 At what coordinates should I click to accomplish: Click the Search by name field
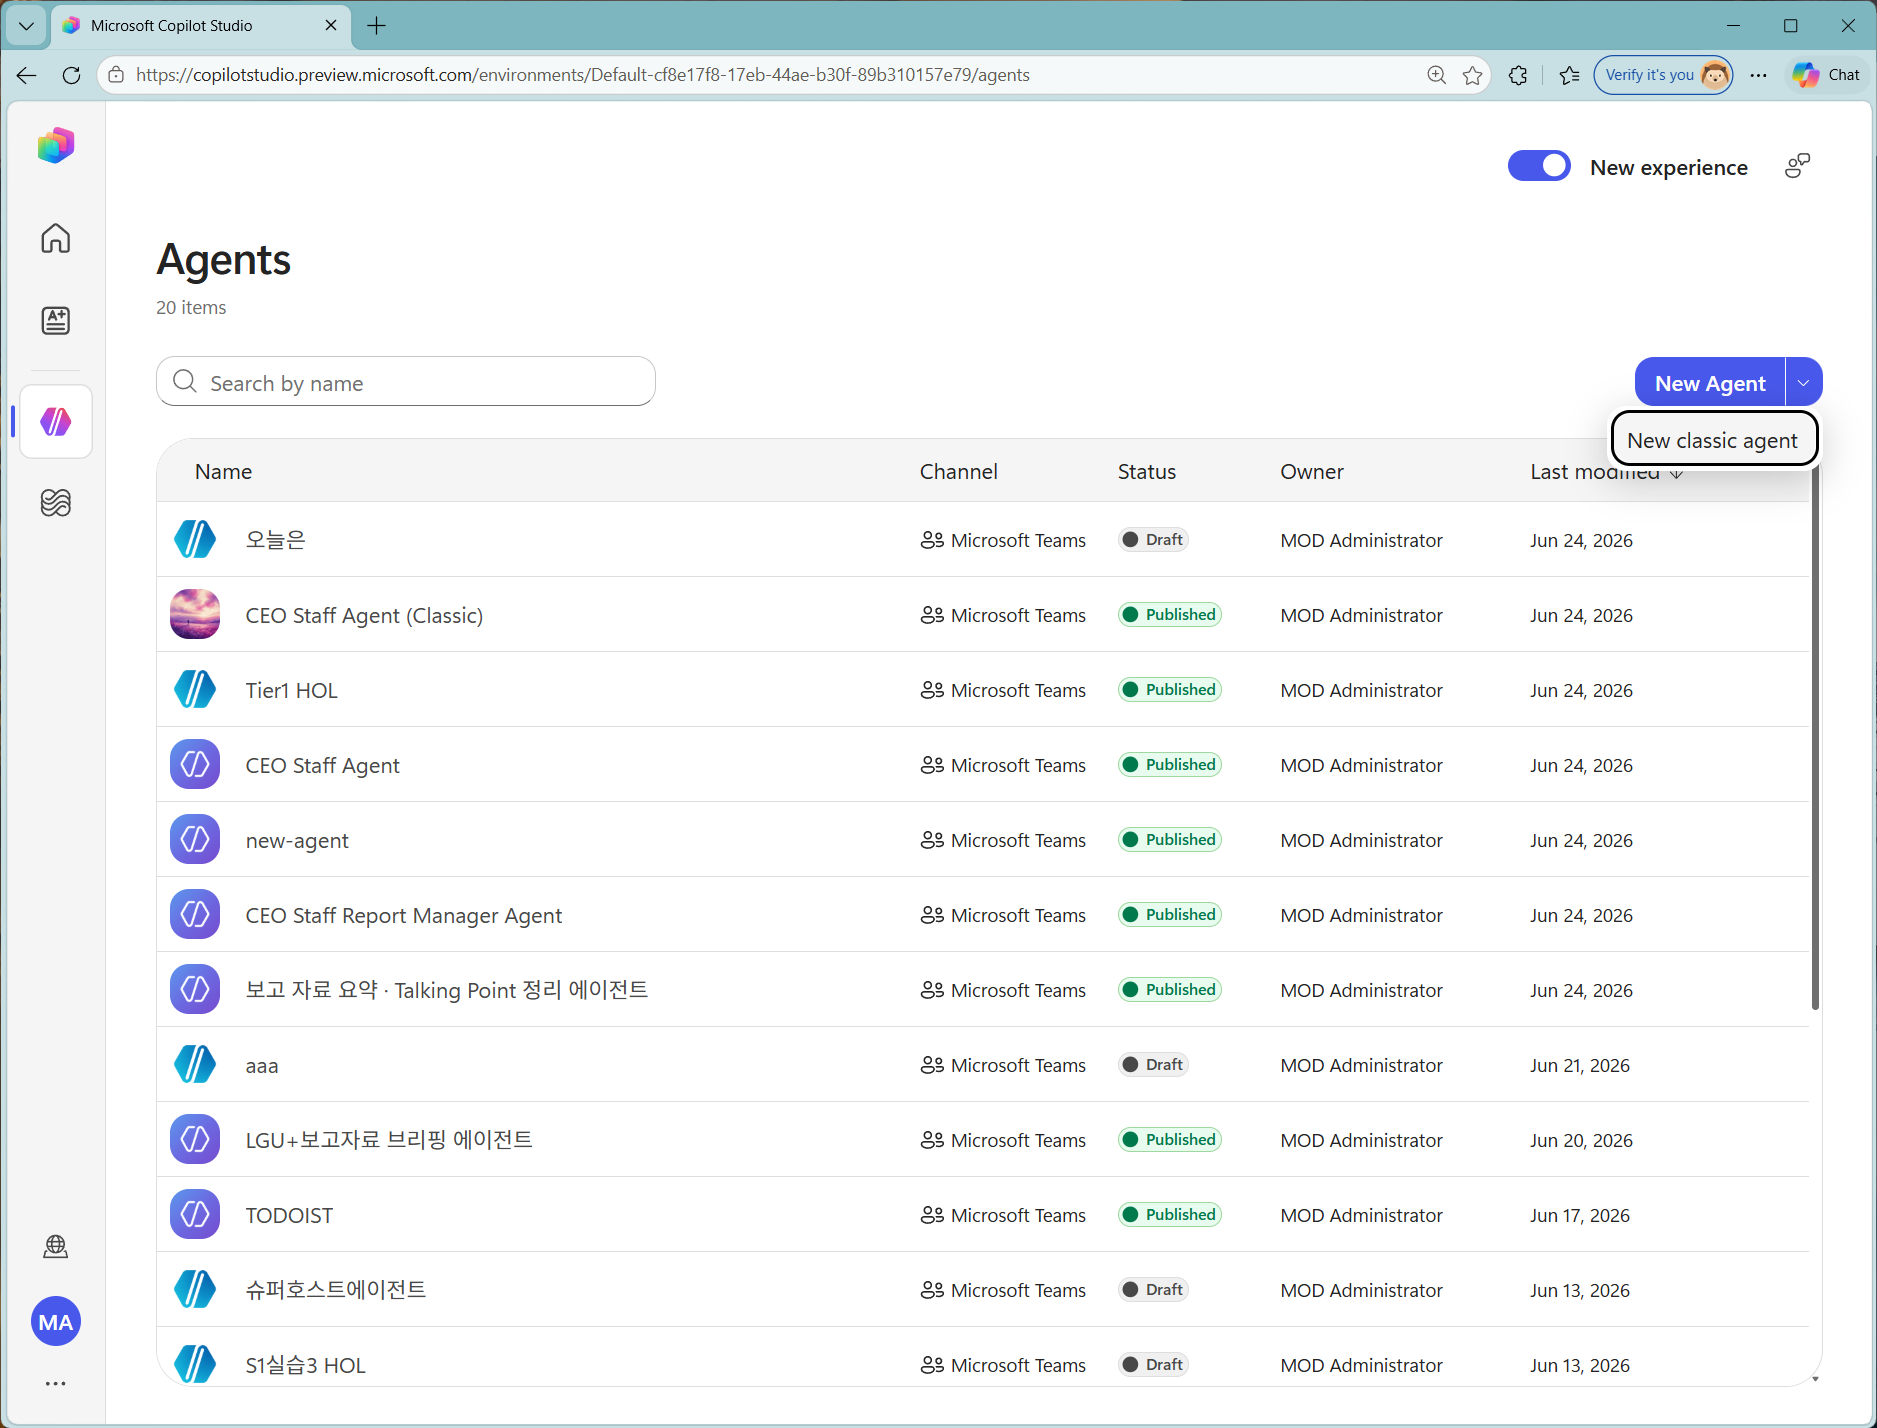[x=406, y=382]
